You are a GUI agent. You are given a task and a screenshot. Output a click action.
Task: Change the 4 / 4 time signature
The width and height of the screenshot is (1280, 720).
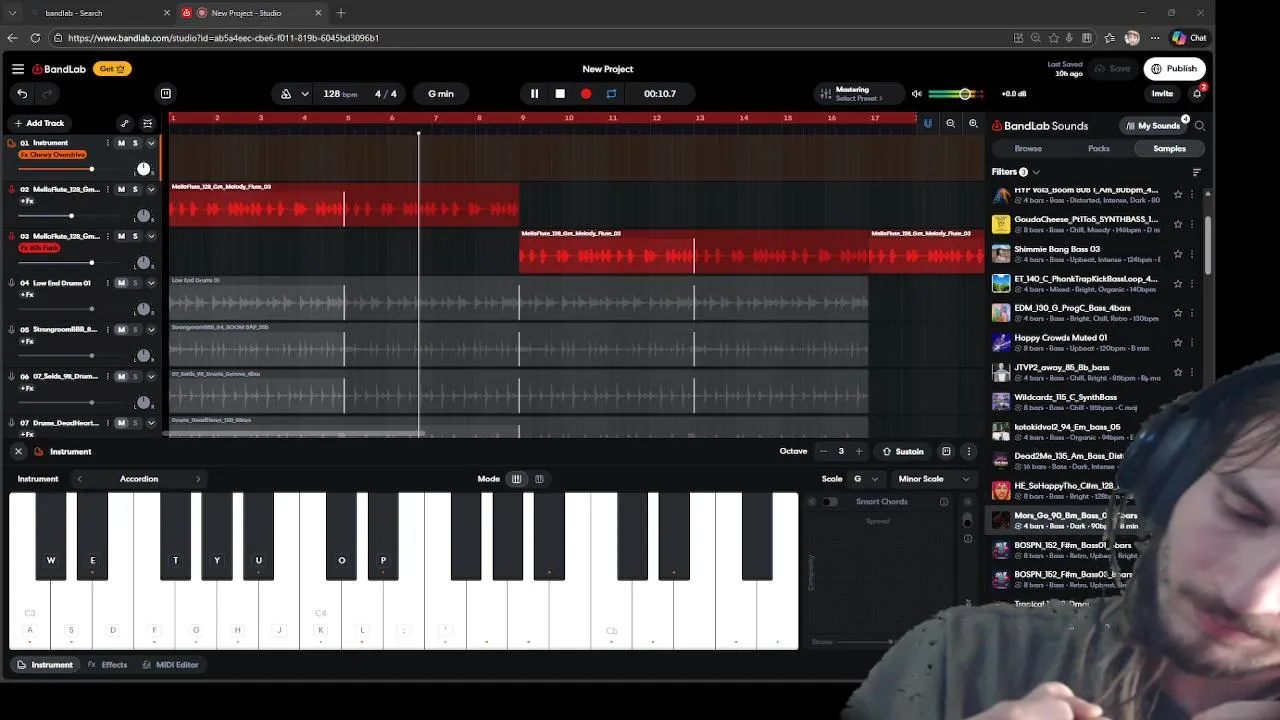(x=386, y=94)
